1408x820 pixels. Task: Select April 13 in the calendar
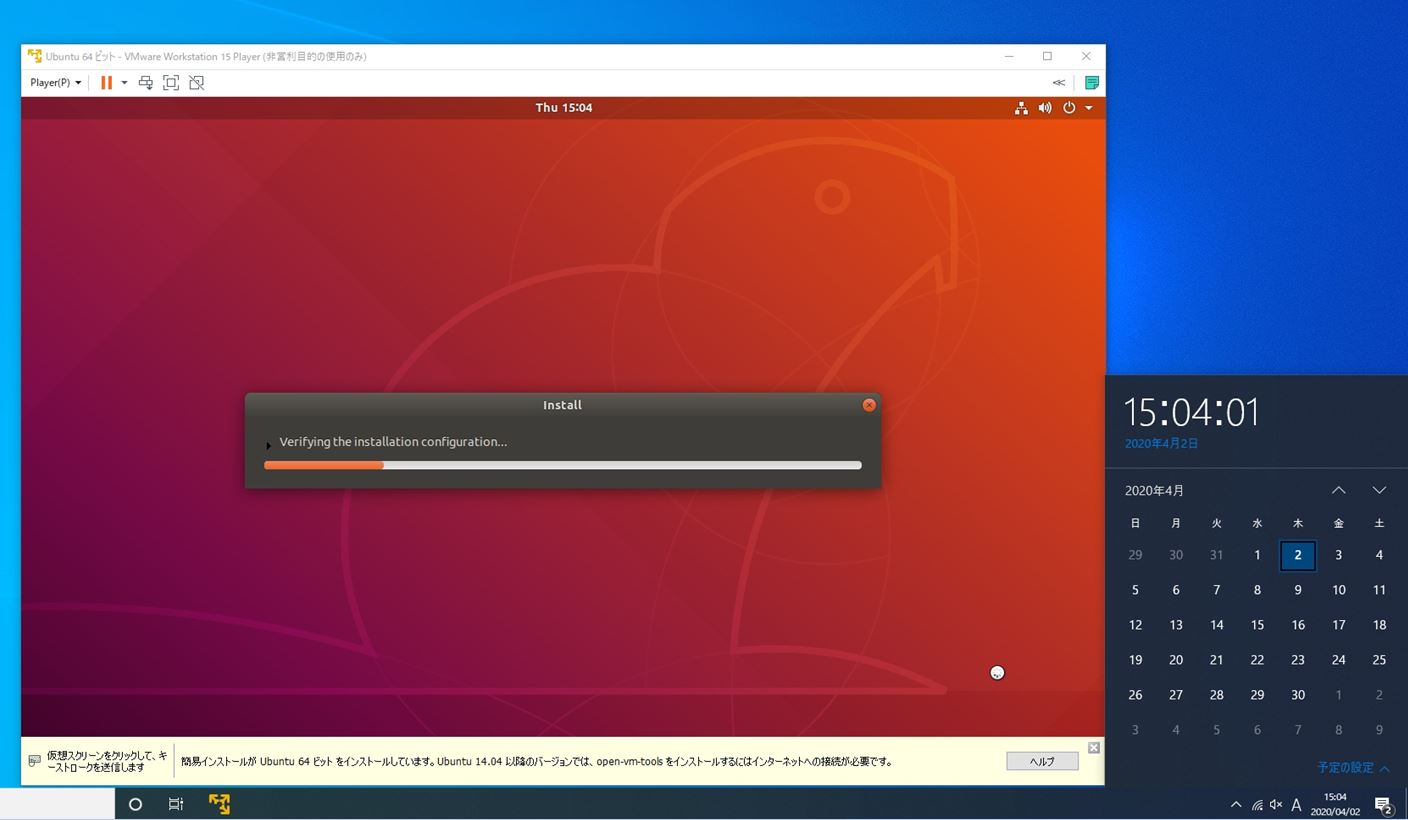click(x=1176, y=625)
